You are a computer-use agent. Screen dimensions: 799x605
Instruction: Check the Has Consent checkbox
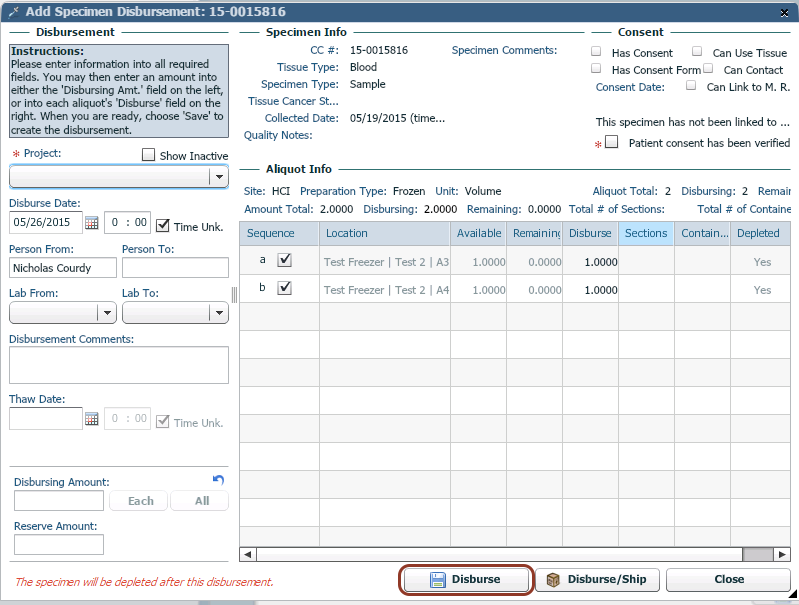[x=596, y=51]
